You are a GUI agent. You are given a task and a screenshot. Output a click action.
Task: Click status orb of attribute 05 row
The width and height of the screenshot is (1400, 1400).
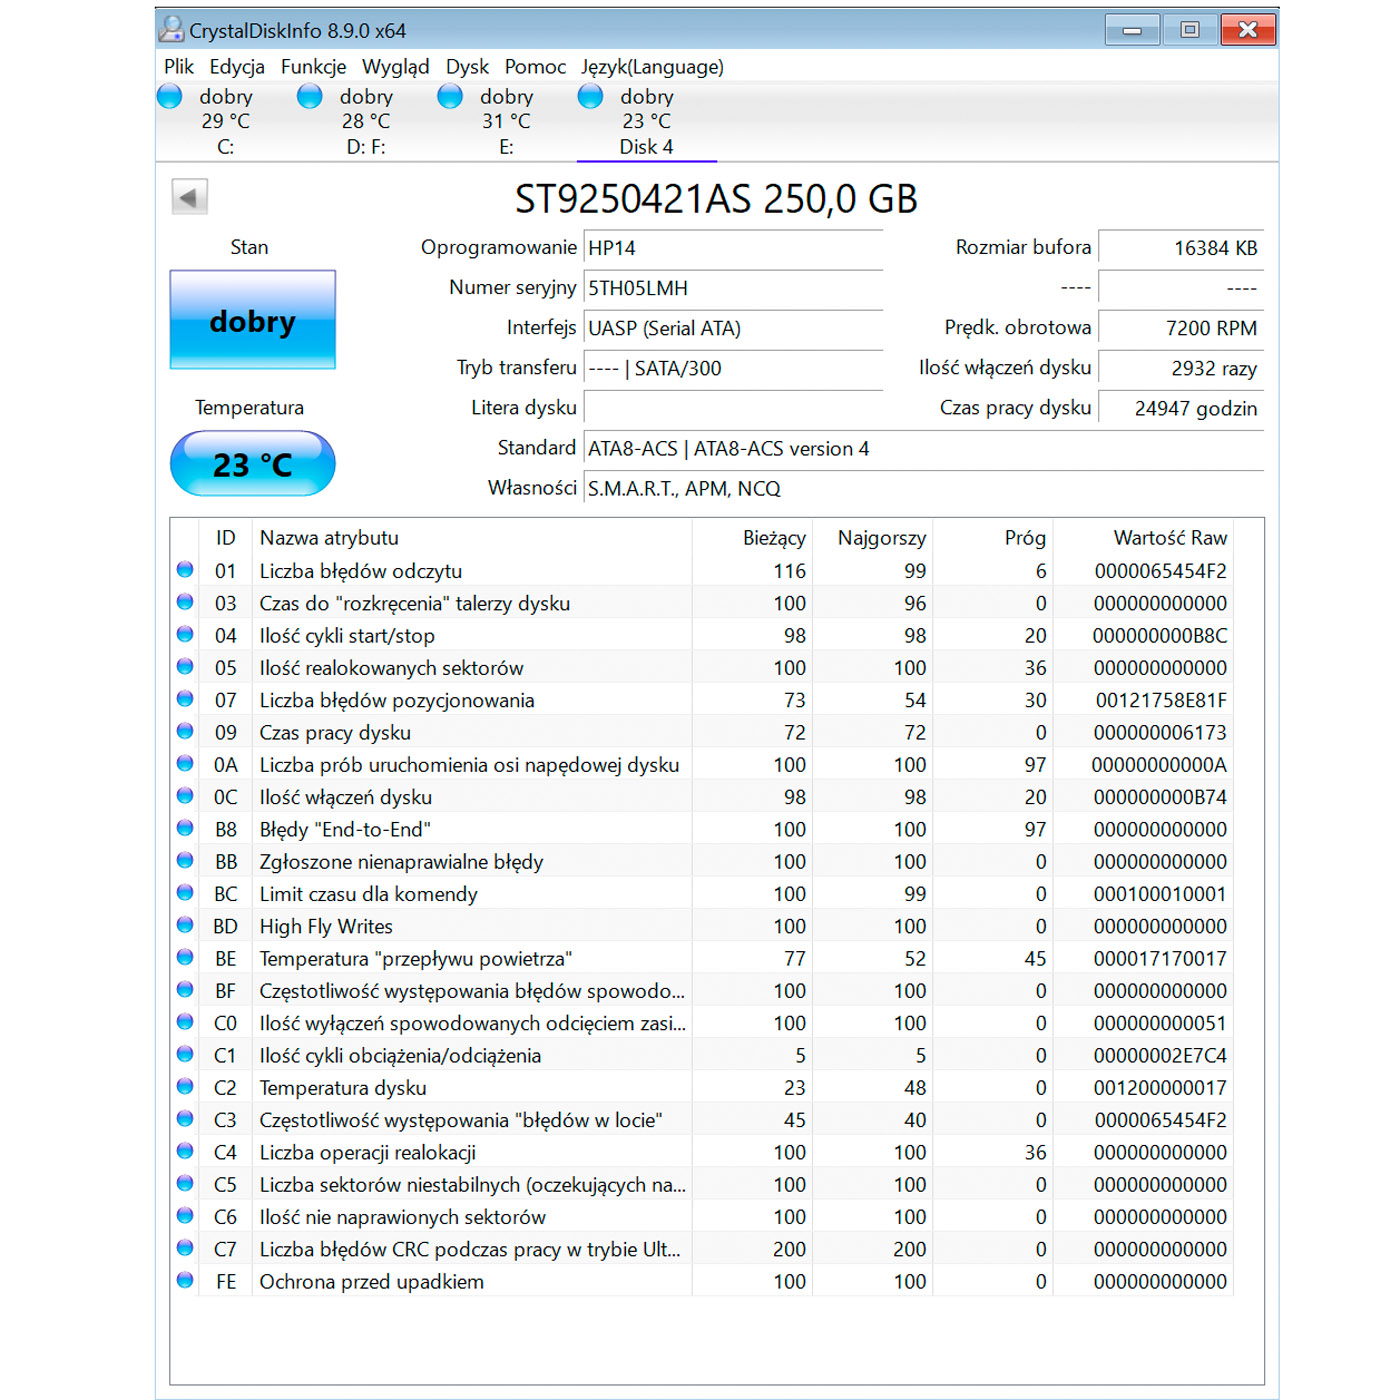tap(185, 667)
